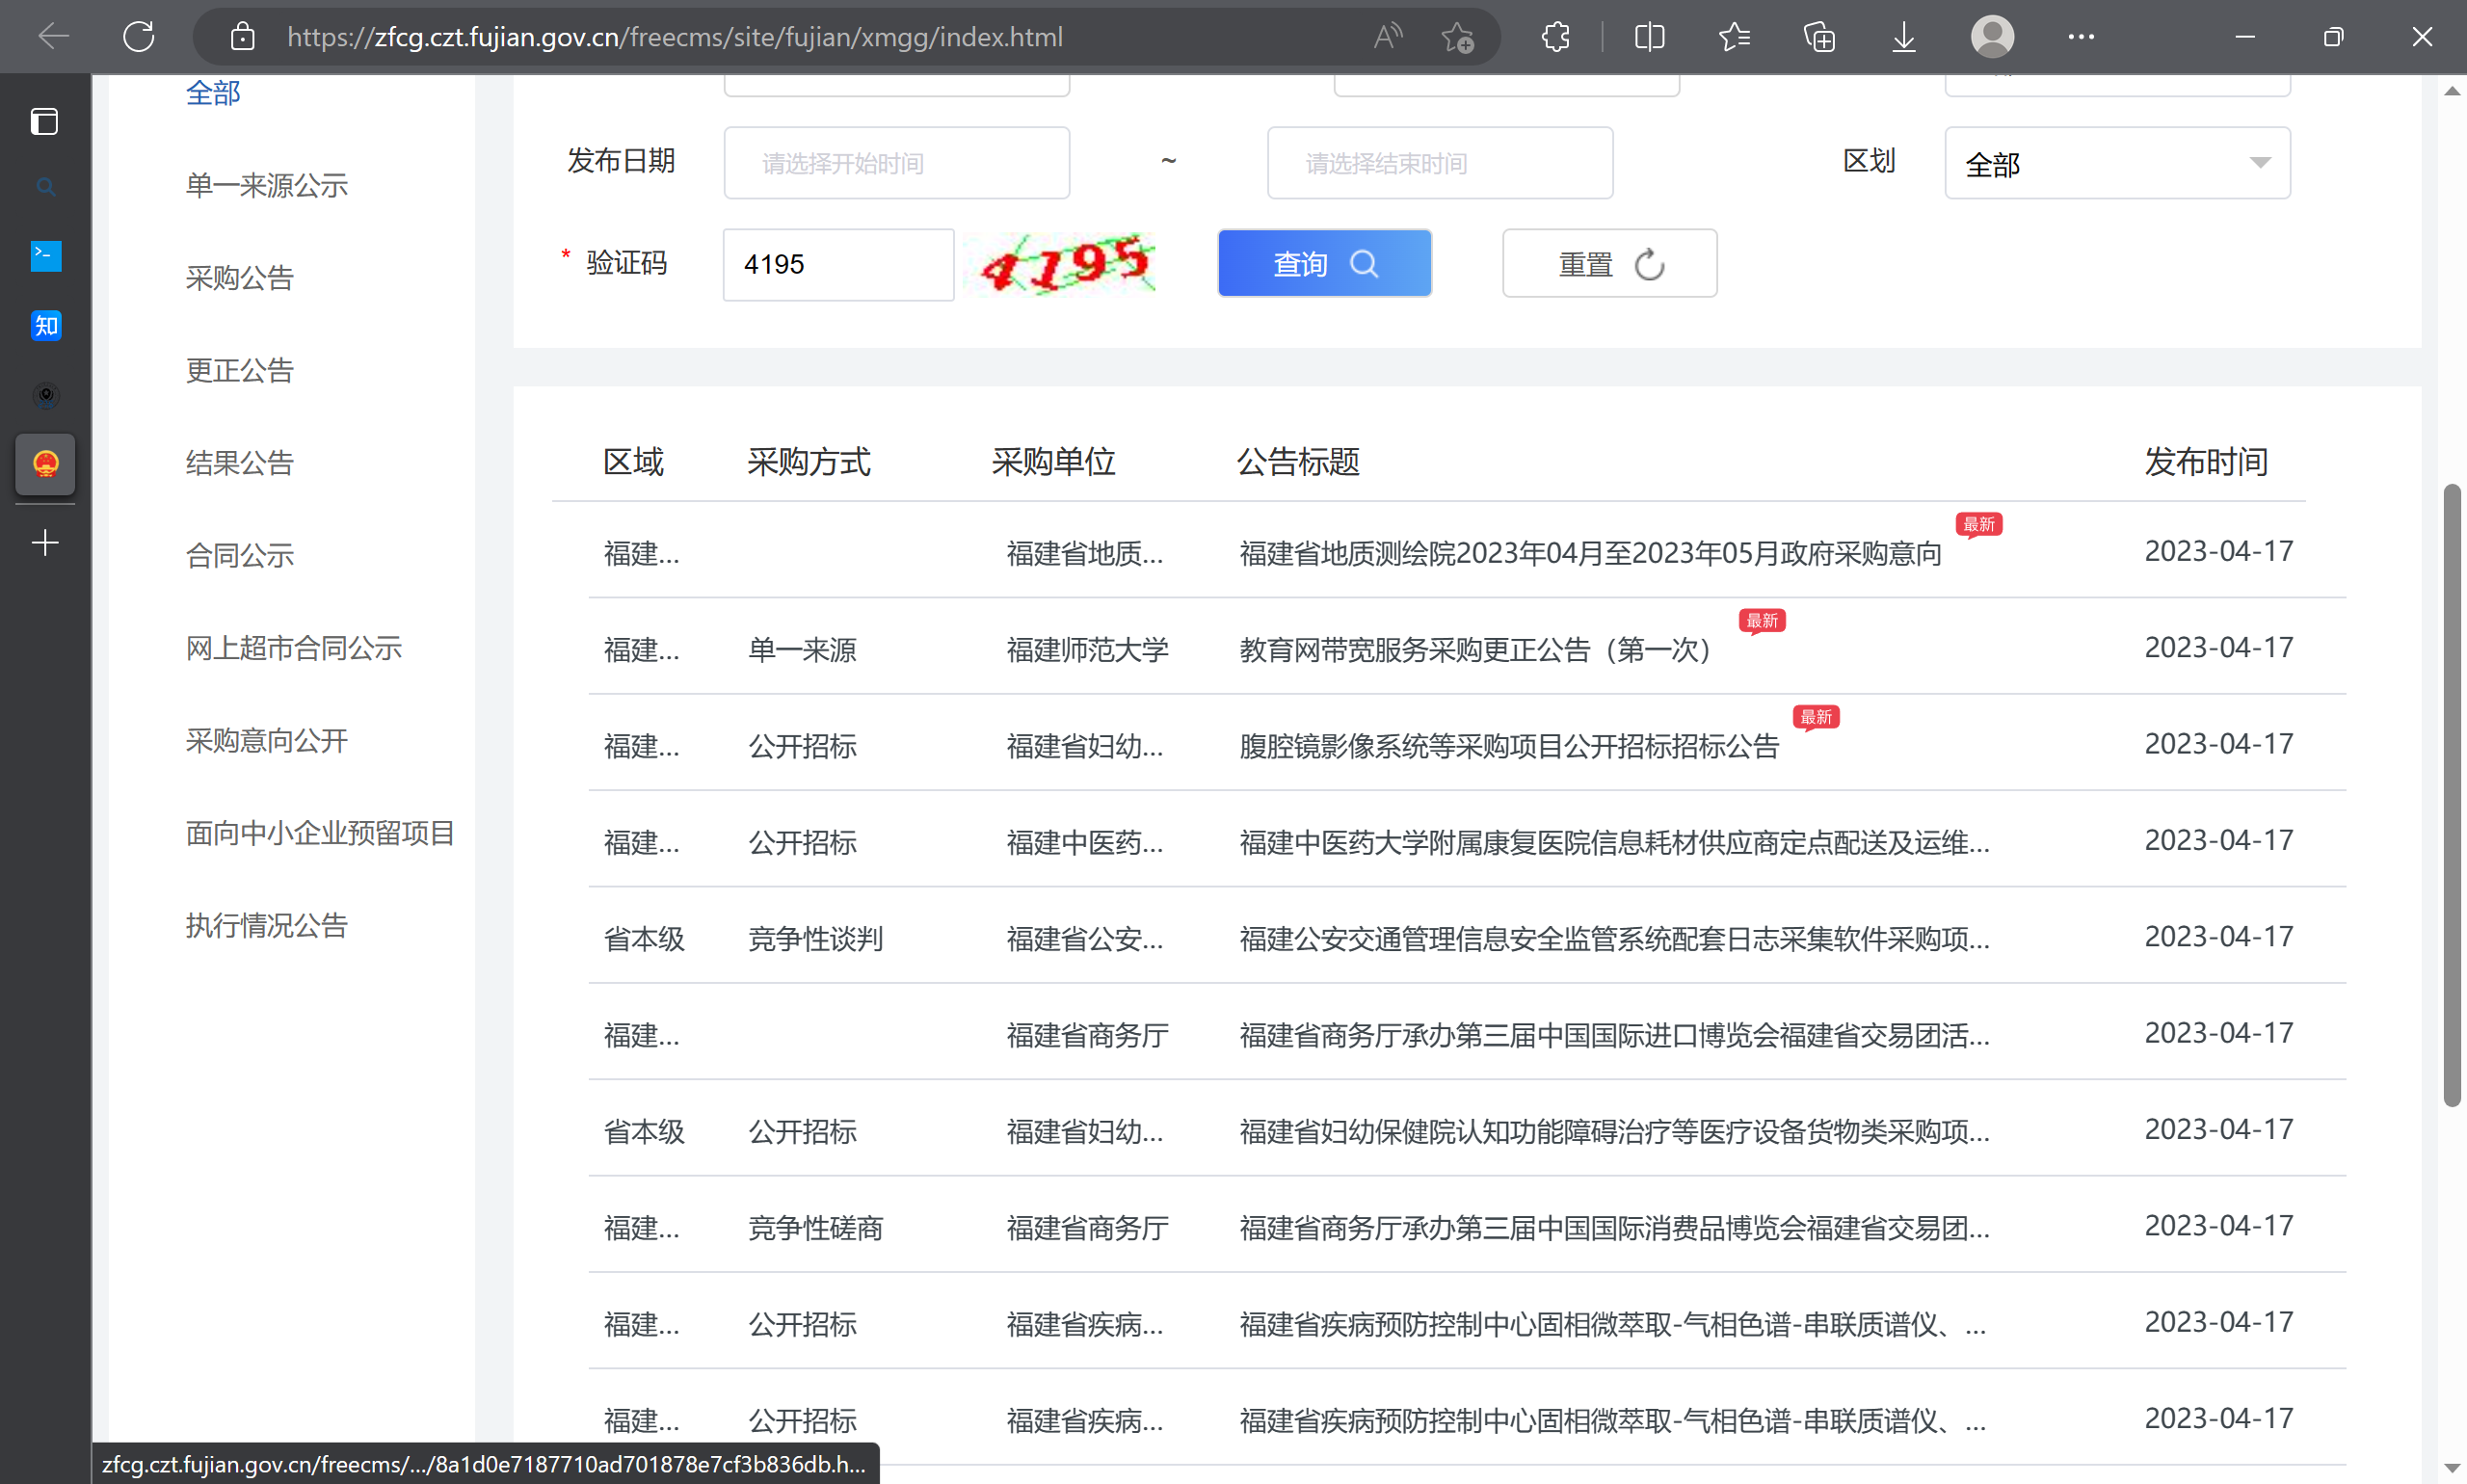This screenshot has height=1484, width=2467.
Task: Click 采购方式 column header
Action: [x=808, y=461]
